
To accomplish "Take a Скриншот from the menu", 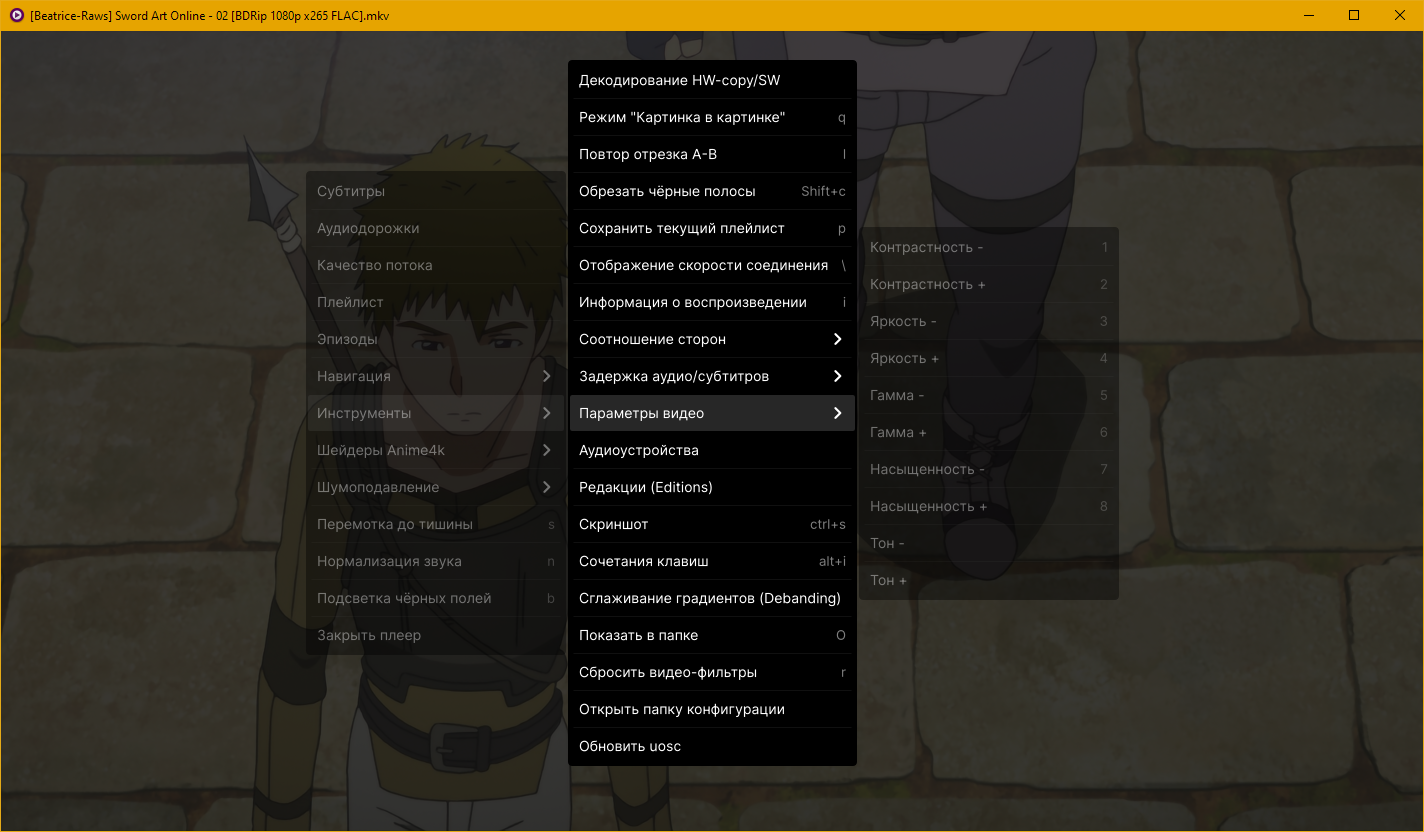I will pyautogui.click(x=712, y=524).
